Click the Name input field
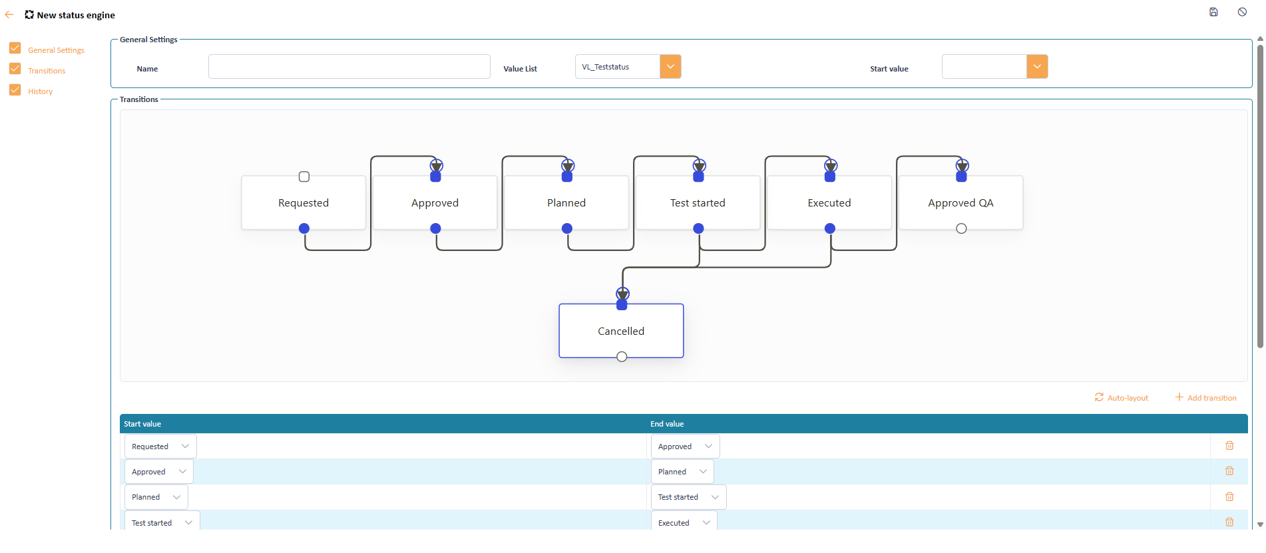The height and width of the screenshot is (553, 1266). [x=349, y=67]
